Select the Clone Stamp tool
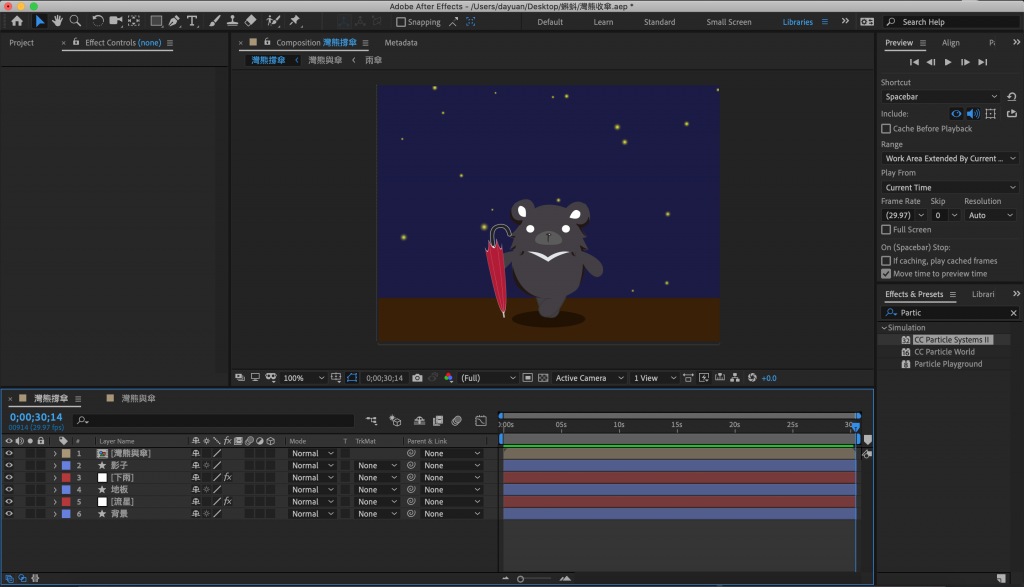Viewport: 1024px width, 587px height. pos(232,22)
